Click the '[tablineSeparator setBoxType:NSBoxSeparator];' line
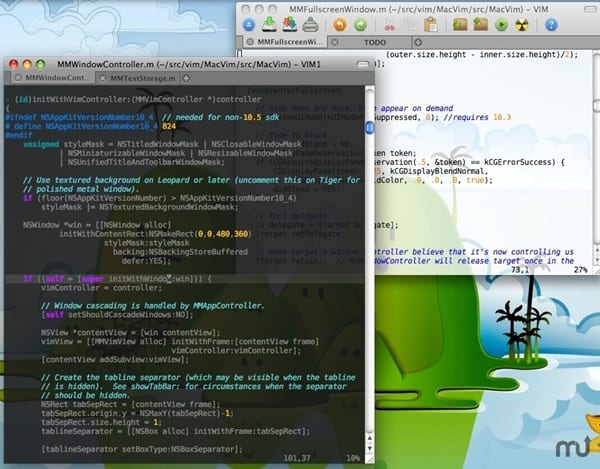Screen dimensions: 600x469 [x=142, y=449]
